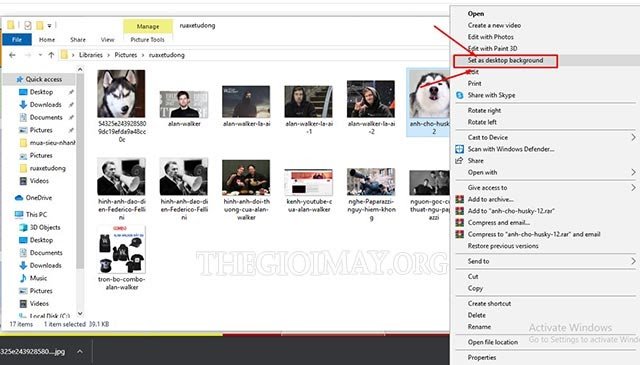The image size is (640, 365).
Task: Choose Edit with Photos
Action: 491,37
